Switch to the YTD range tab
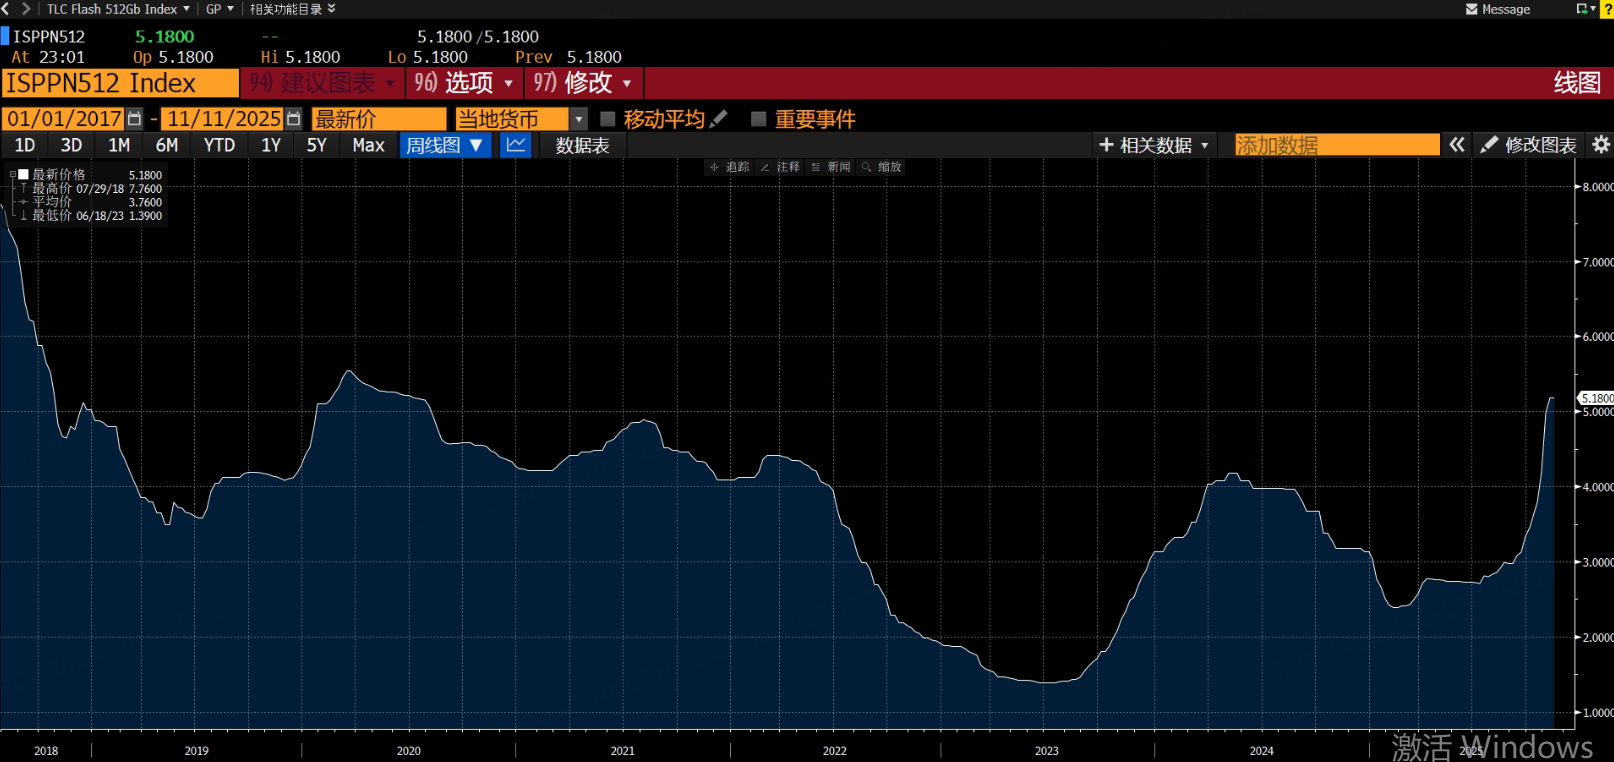Viewport: 1614px width, 762px height. pyautogui.click(x=219, y=145)
